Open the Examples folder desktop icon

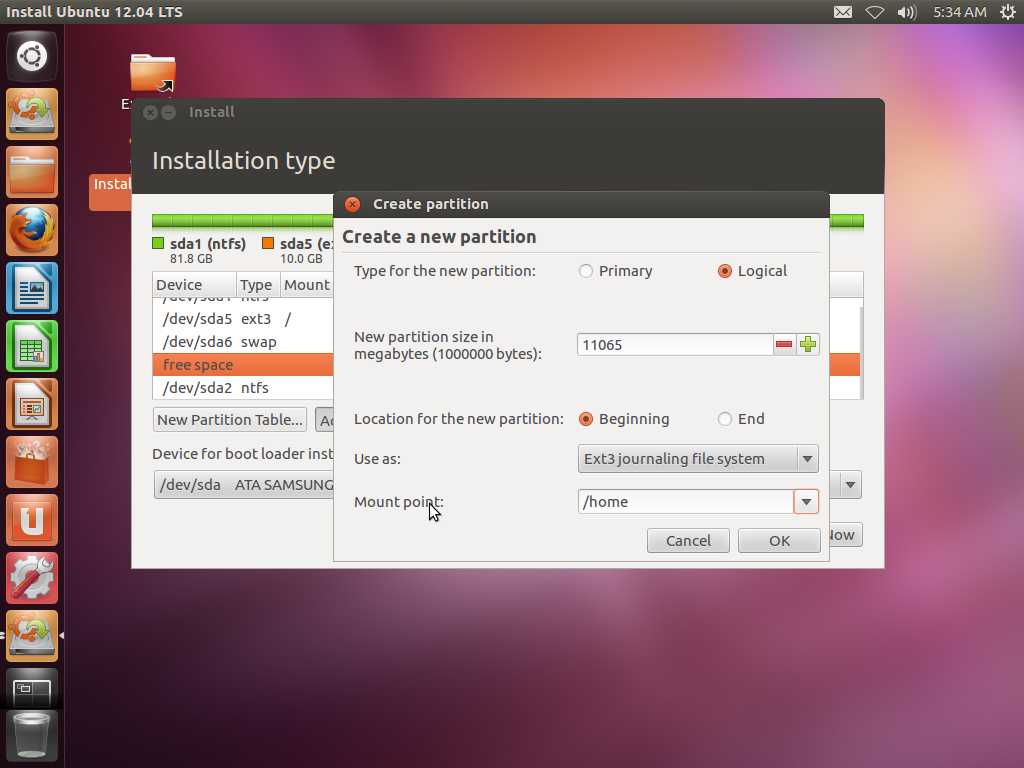(x=153, y=73)
